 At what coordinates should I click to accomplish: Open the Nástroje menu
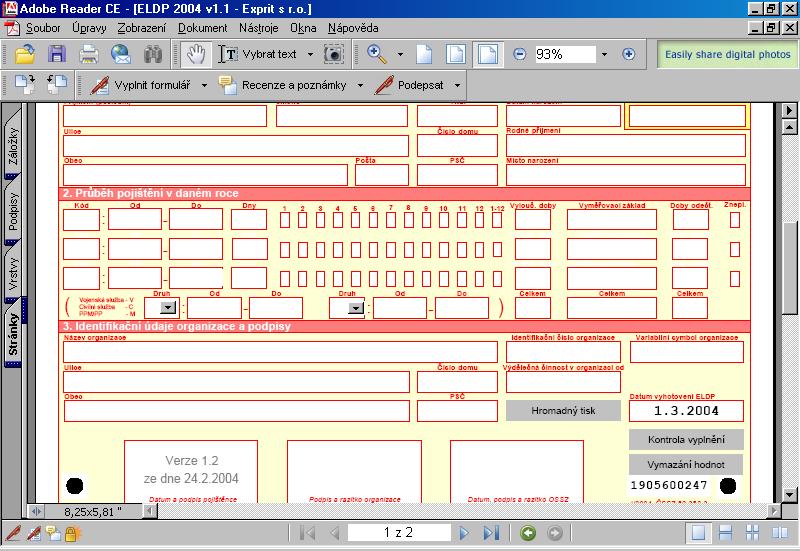(259, 28)
